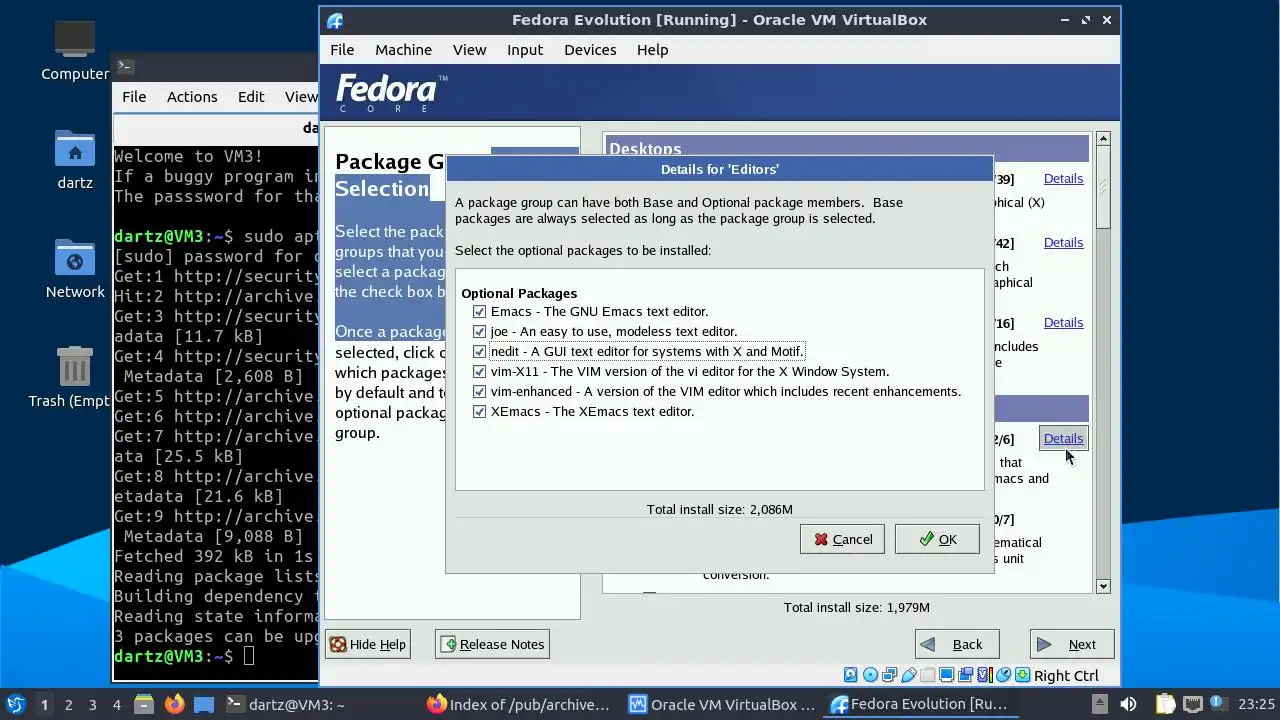
Task: Click OK in the Editors details dialog
Action: pos(937,539)
